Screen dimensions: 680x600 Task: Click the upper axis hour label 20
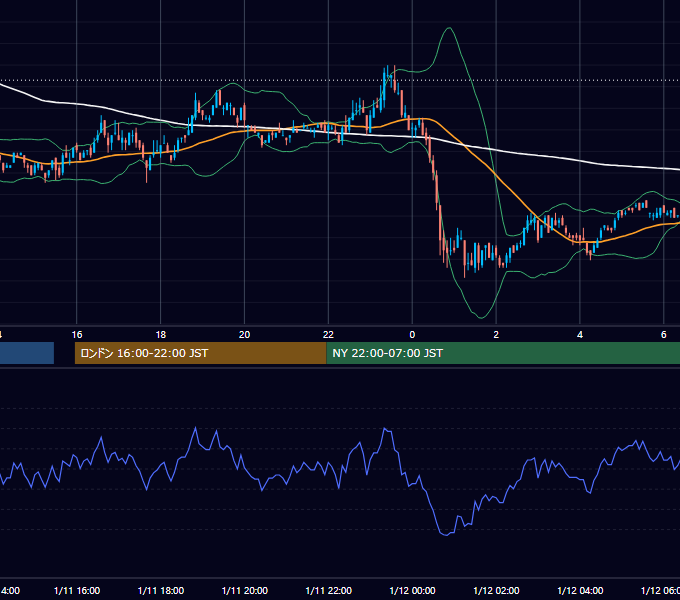[245, 334]
